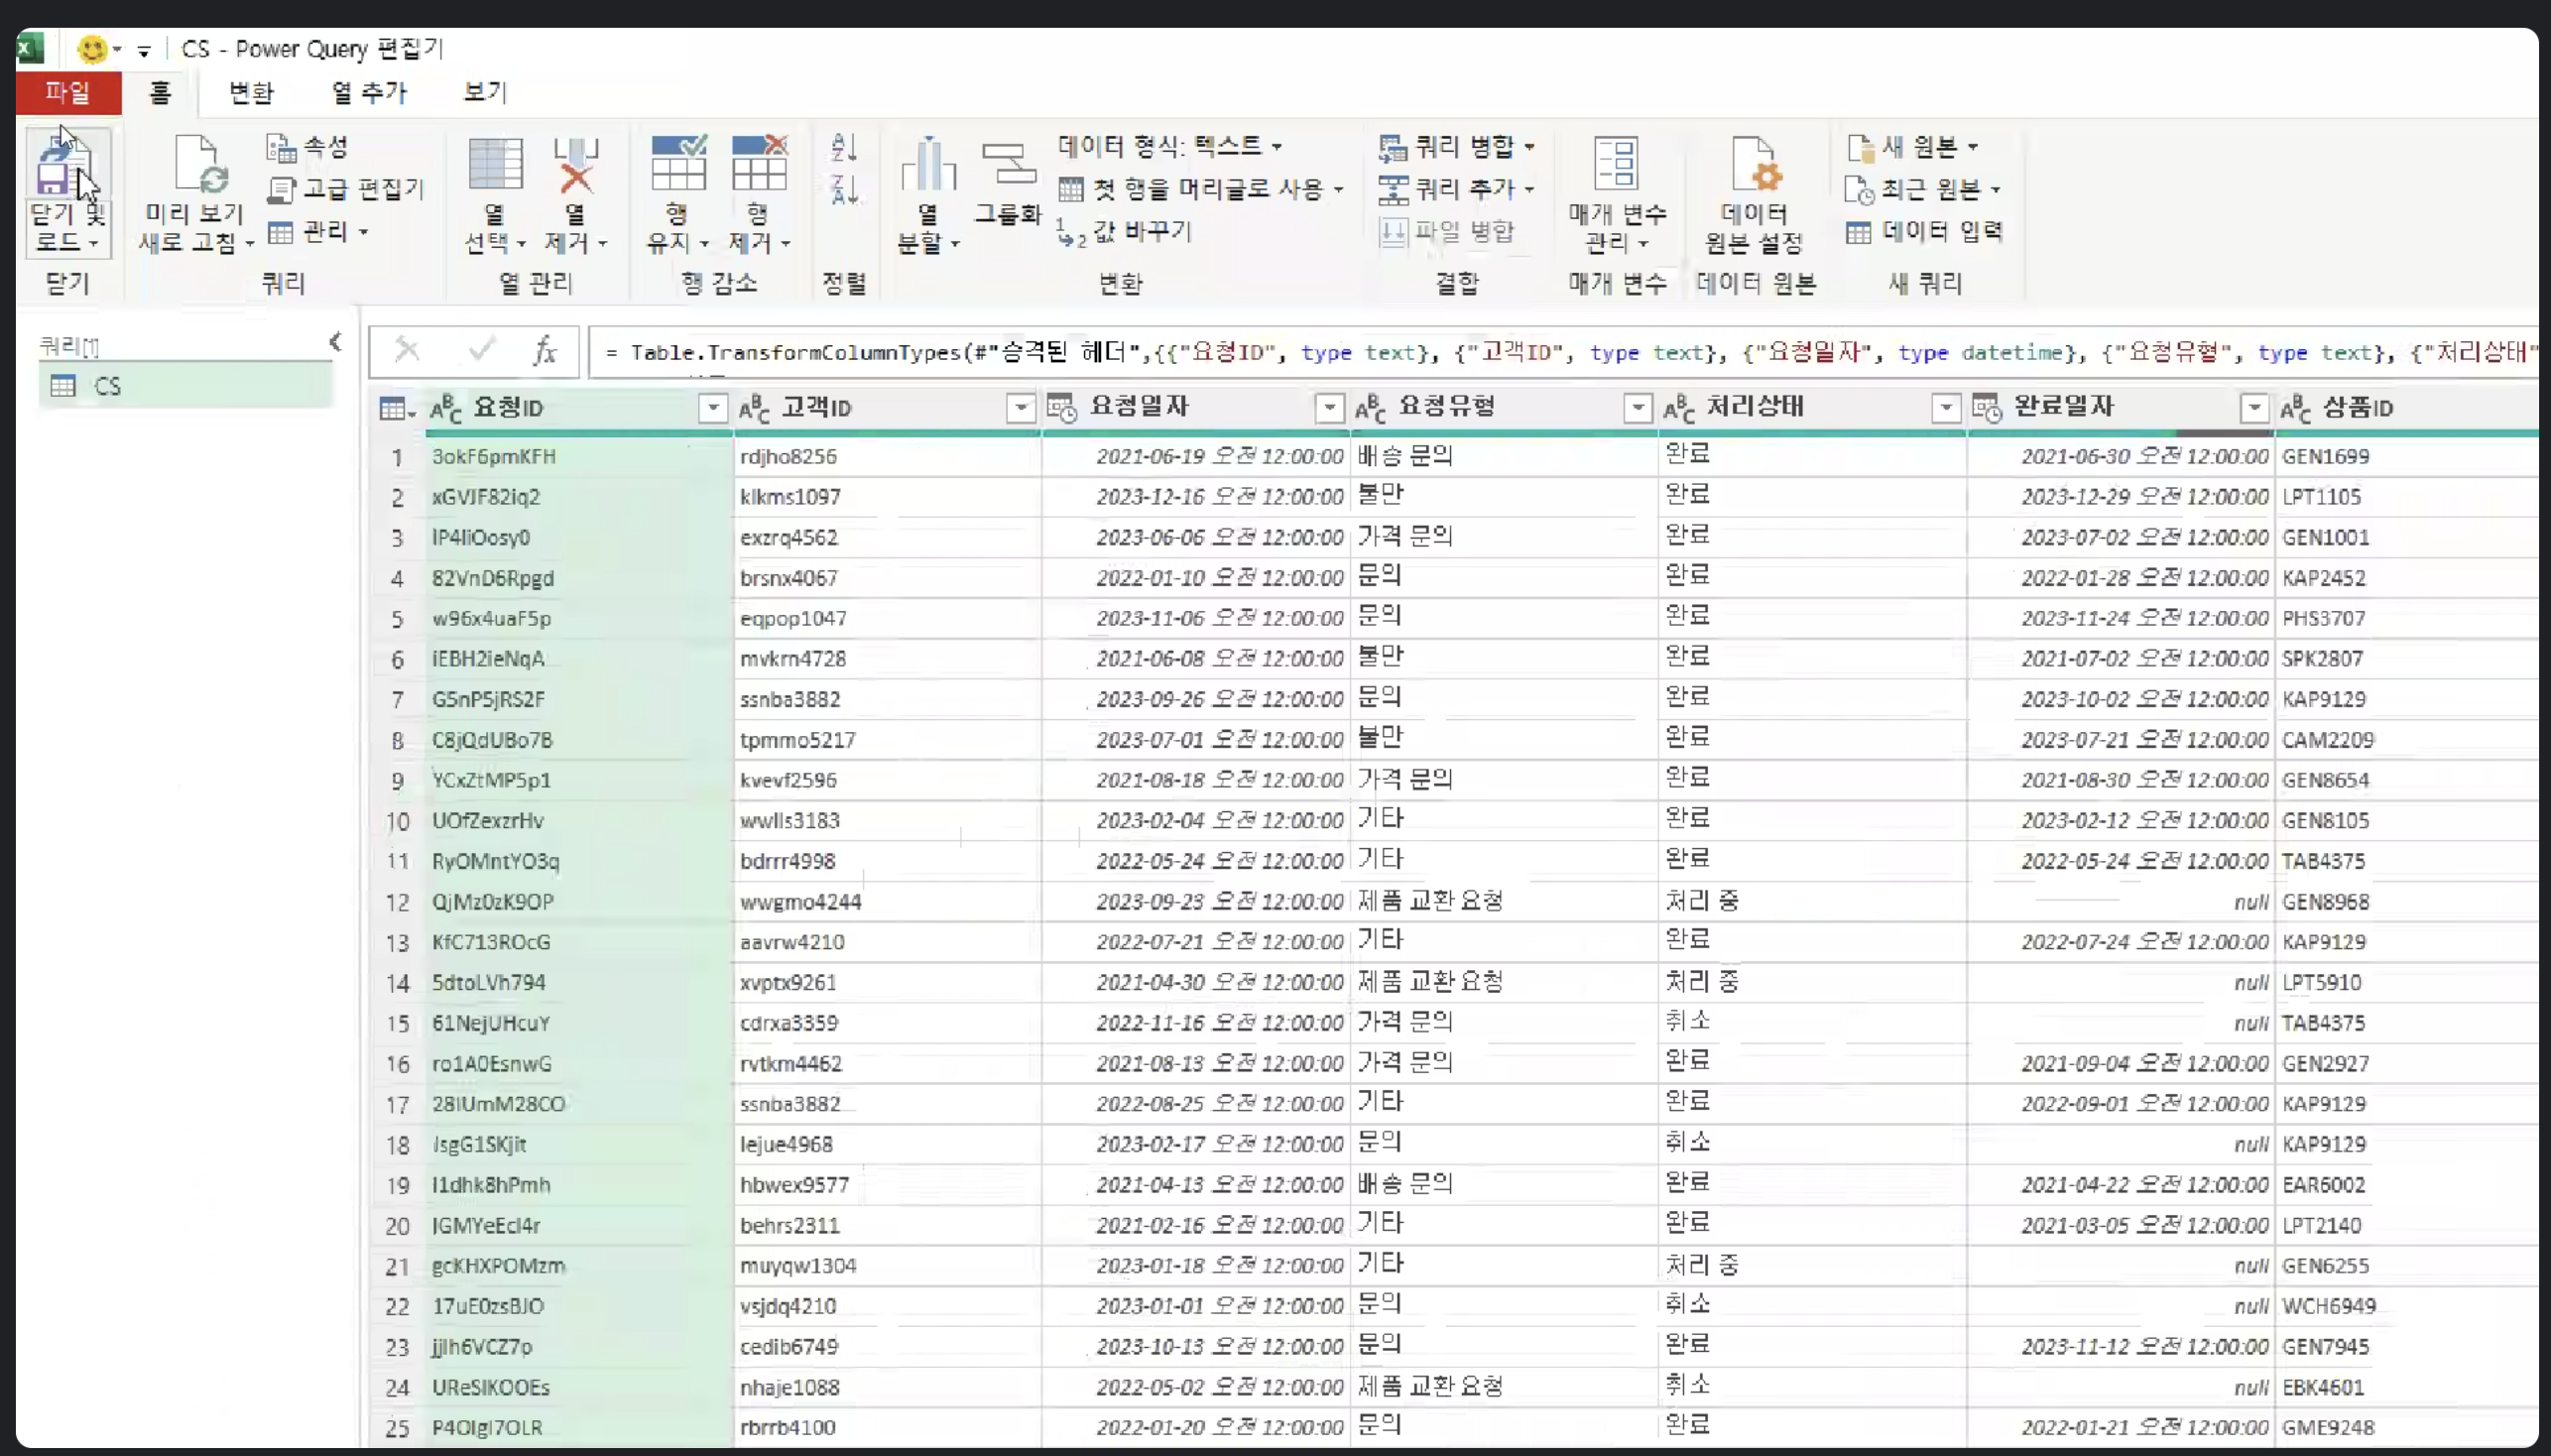The width and height of the screenshot is (2551, 1456).
Task: Click the Split Column (열 분할) icon
Action: tap(928, 166)
